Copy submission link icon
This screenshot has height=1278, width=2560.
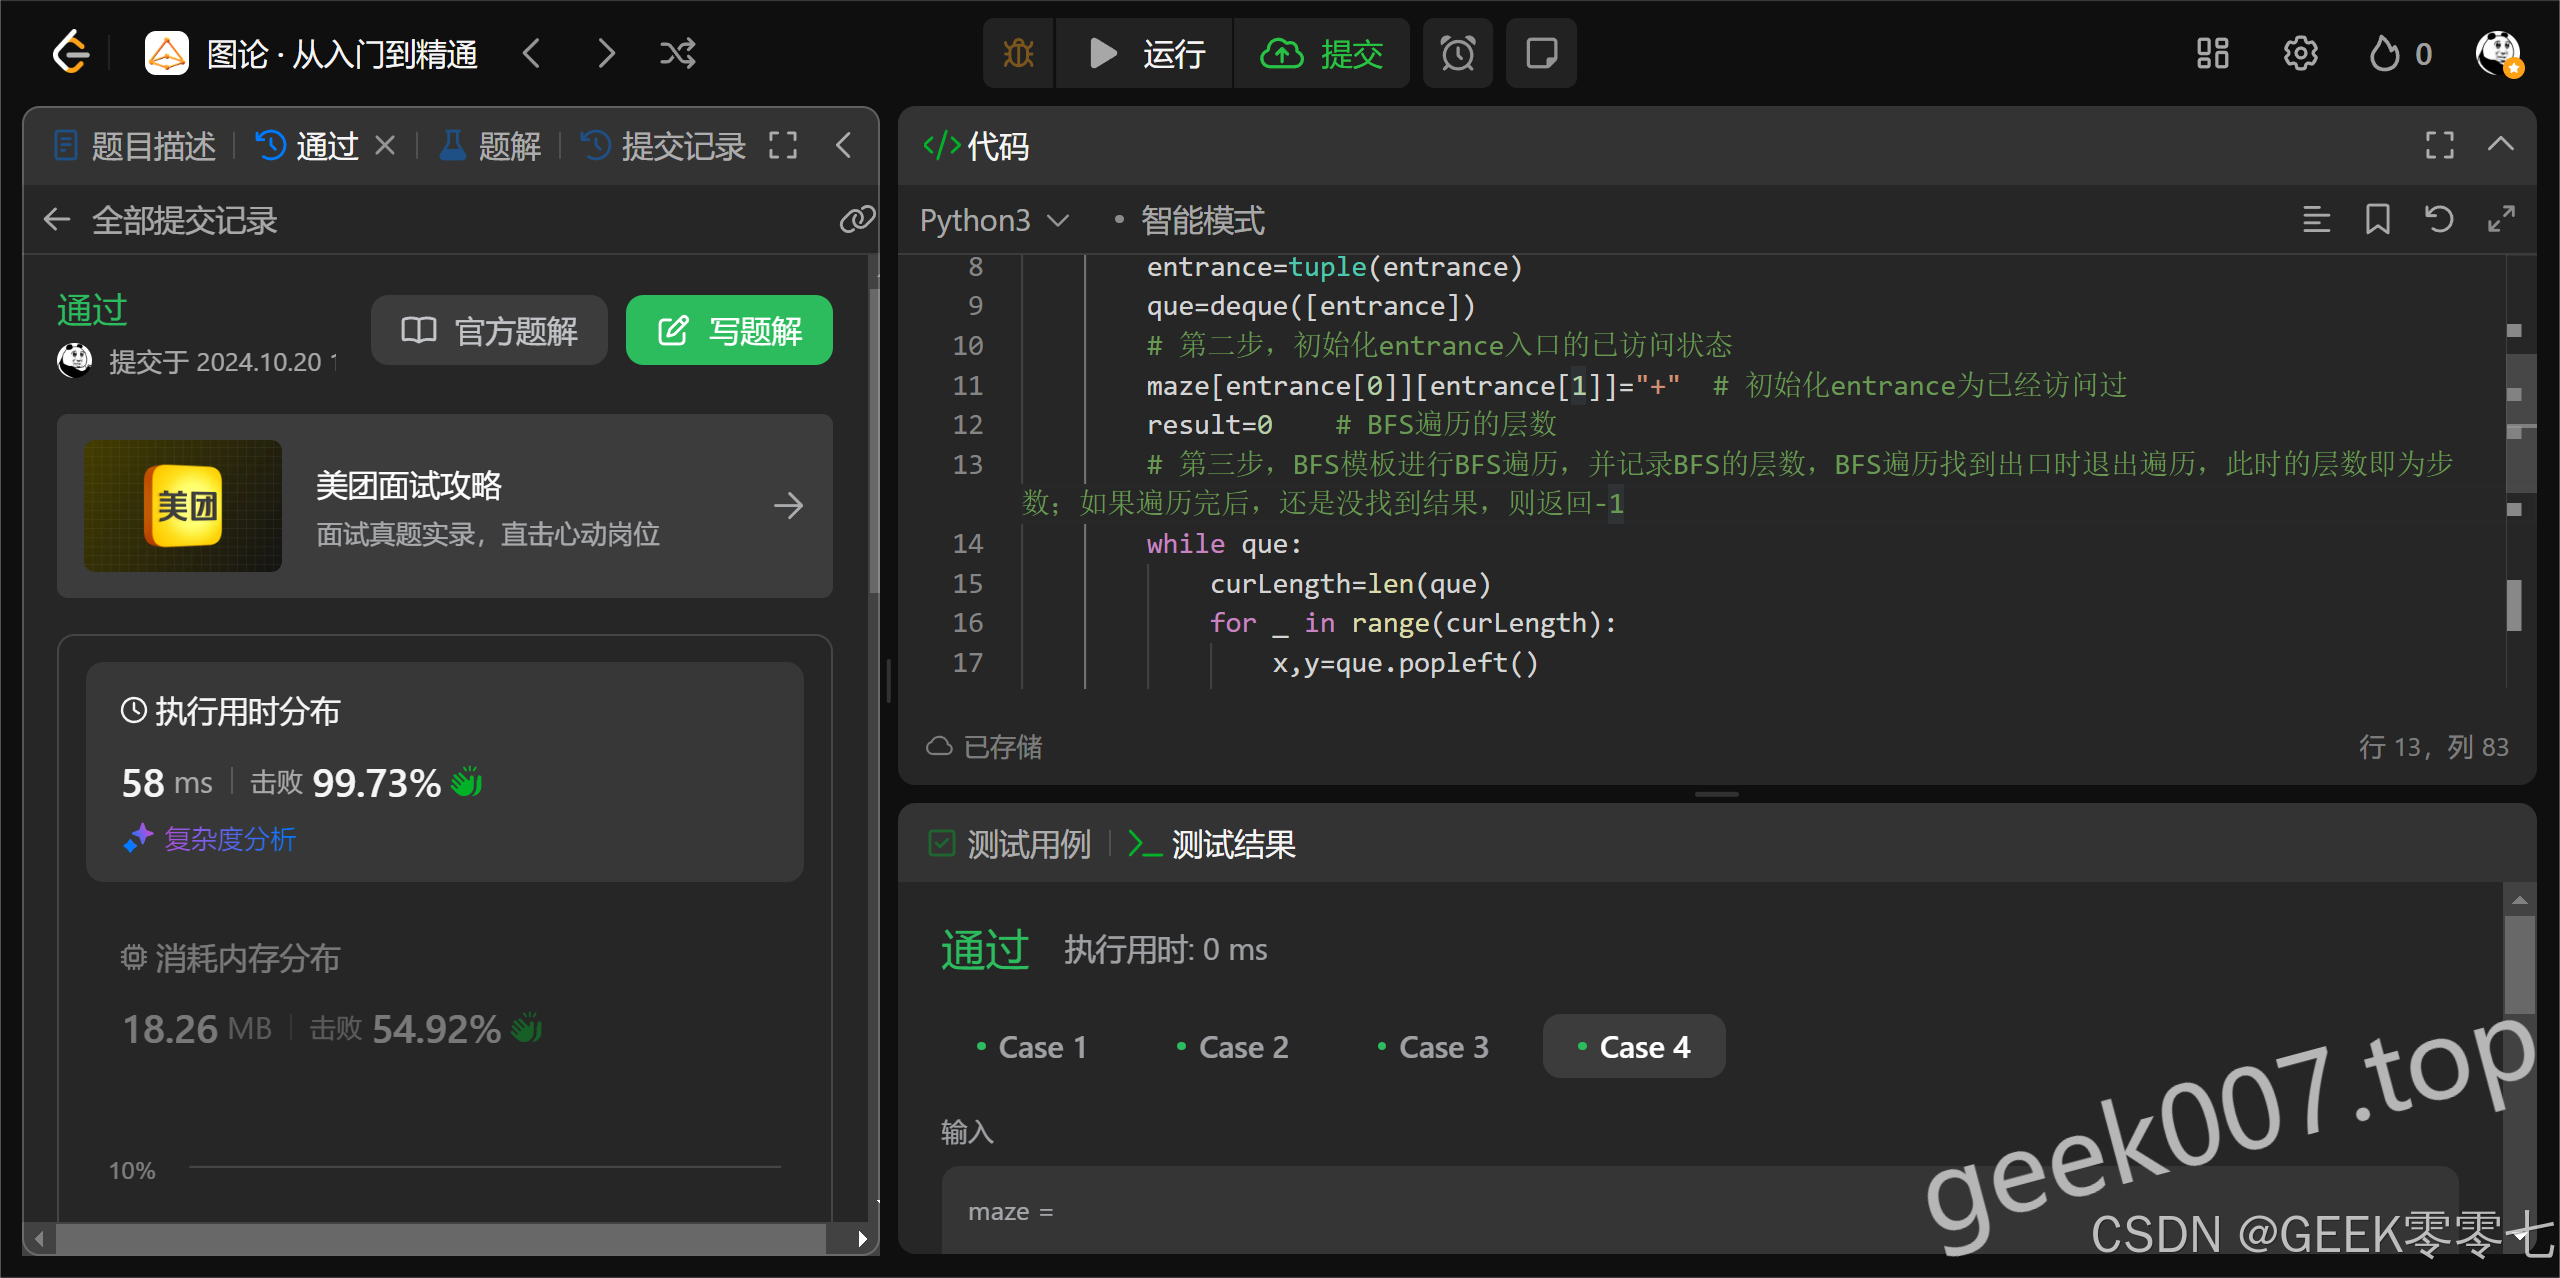[856, 219]
